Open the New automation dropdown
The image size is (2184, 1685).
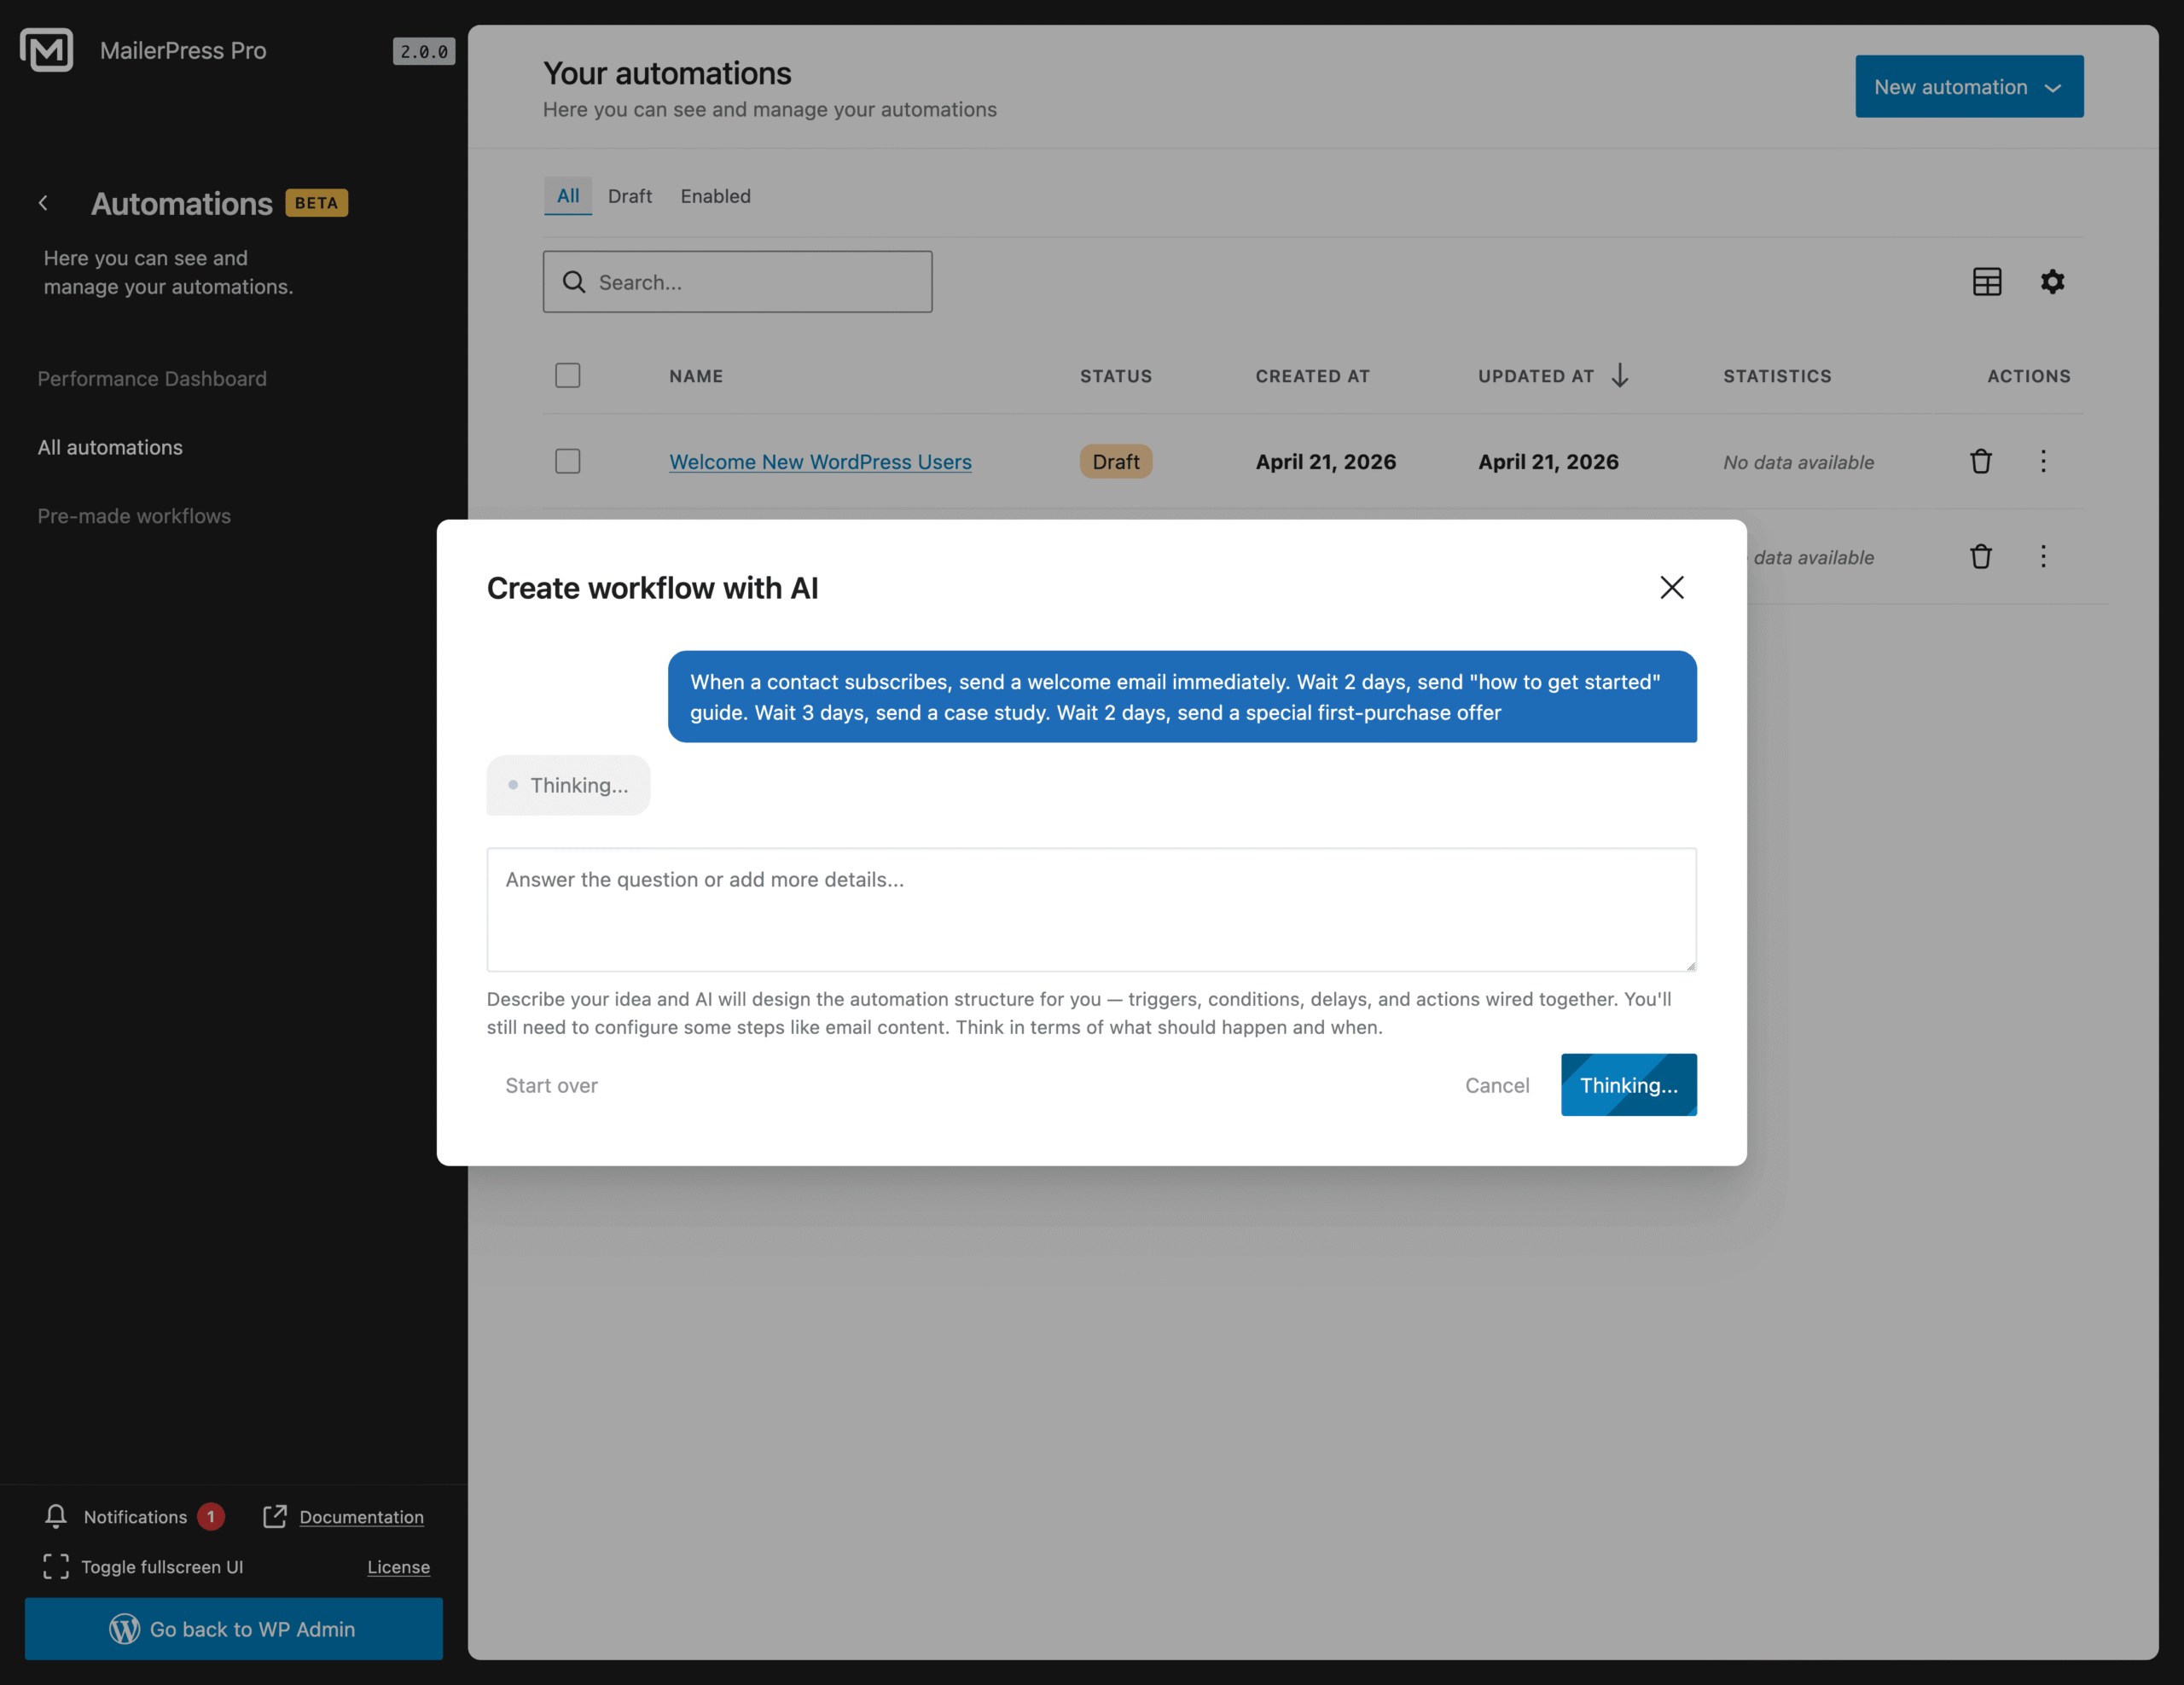[1968, 86]
